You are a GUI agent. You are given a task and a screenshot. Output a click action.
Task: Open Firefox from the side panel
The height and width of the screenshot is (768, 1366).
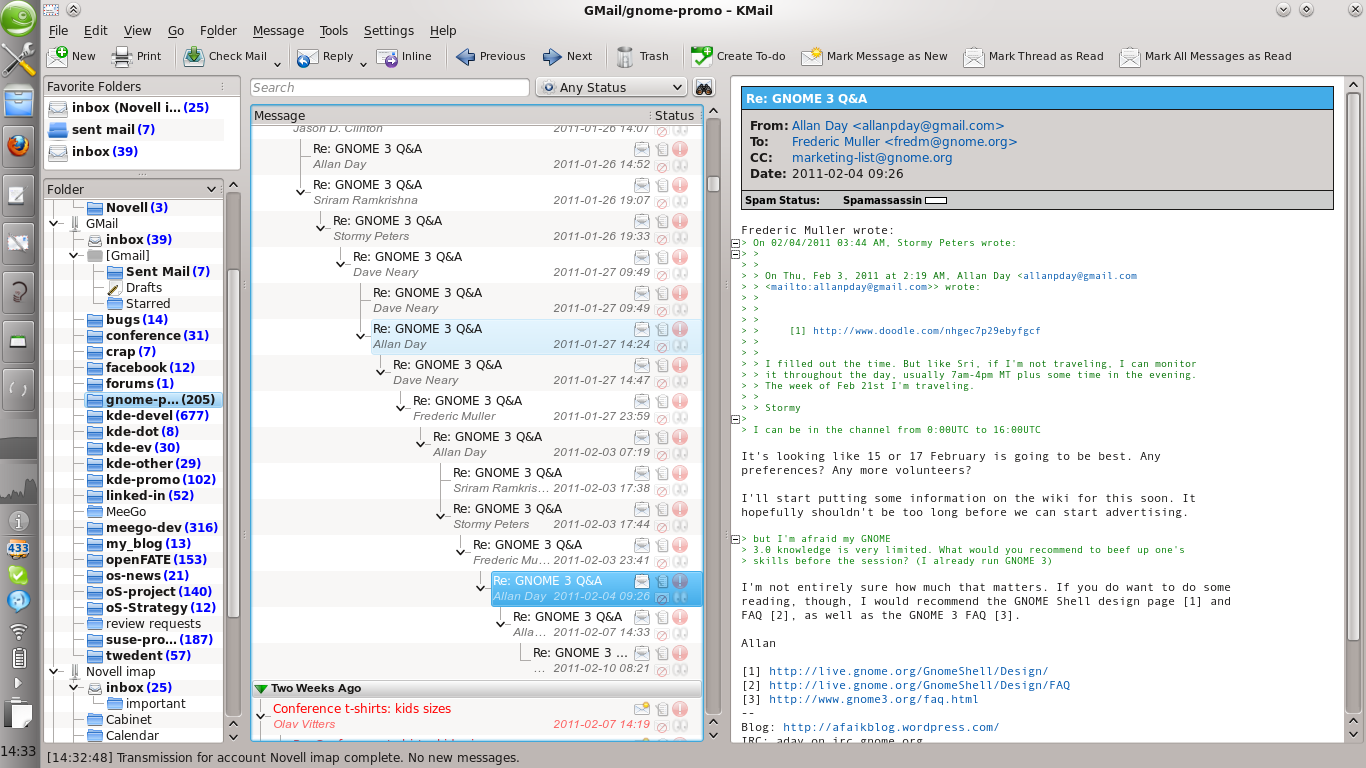click(x=18, y=146)
